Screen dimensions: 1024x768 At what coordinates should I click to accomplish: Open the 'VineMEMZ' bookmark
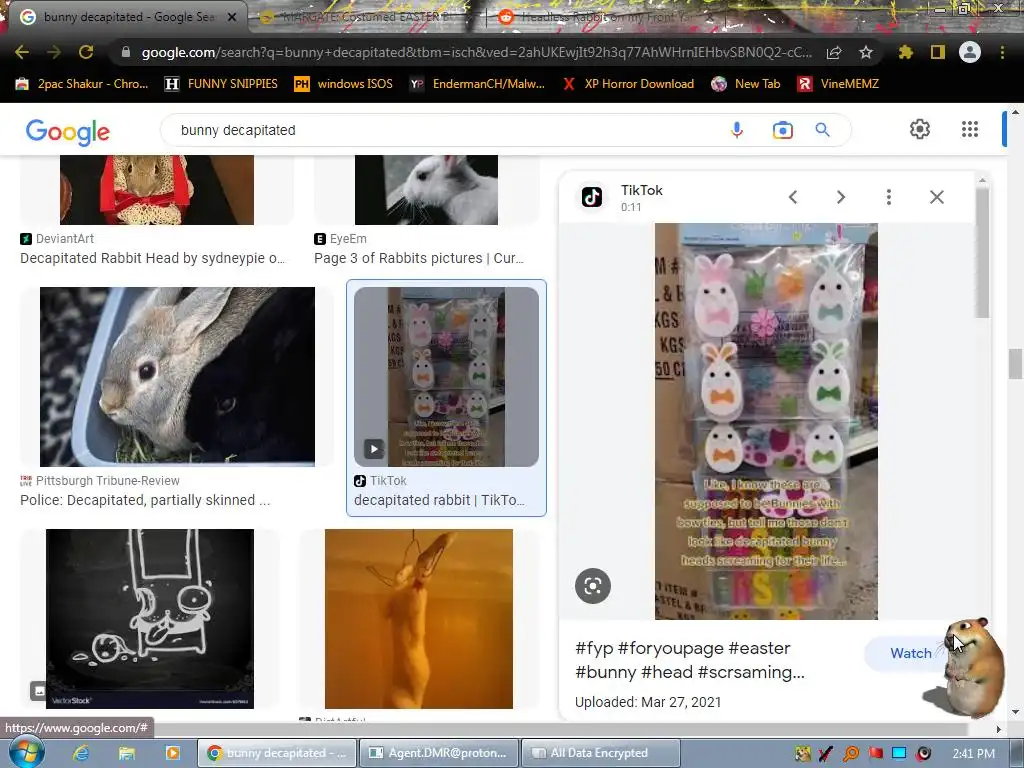point(839,84)
